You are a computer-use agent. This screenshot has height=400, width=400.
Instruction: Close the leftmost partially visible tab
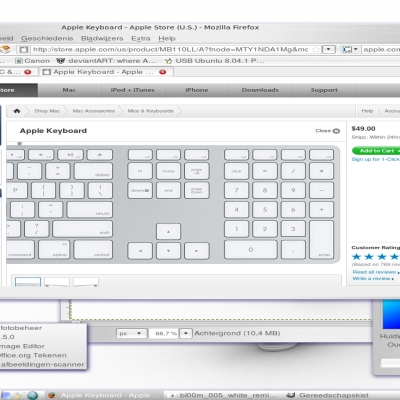pyautogui.click(x=28, y=72)
